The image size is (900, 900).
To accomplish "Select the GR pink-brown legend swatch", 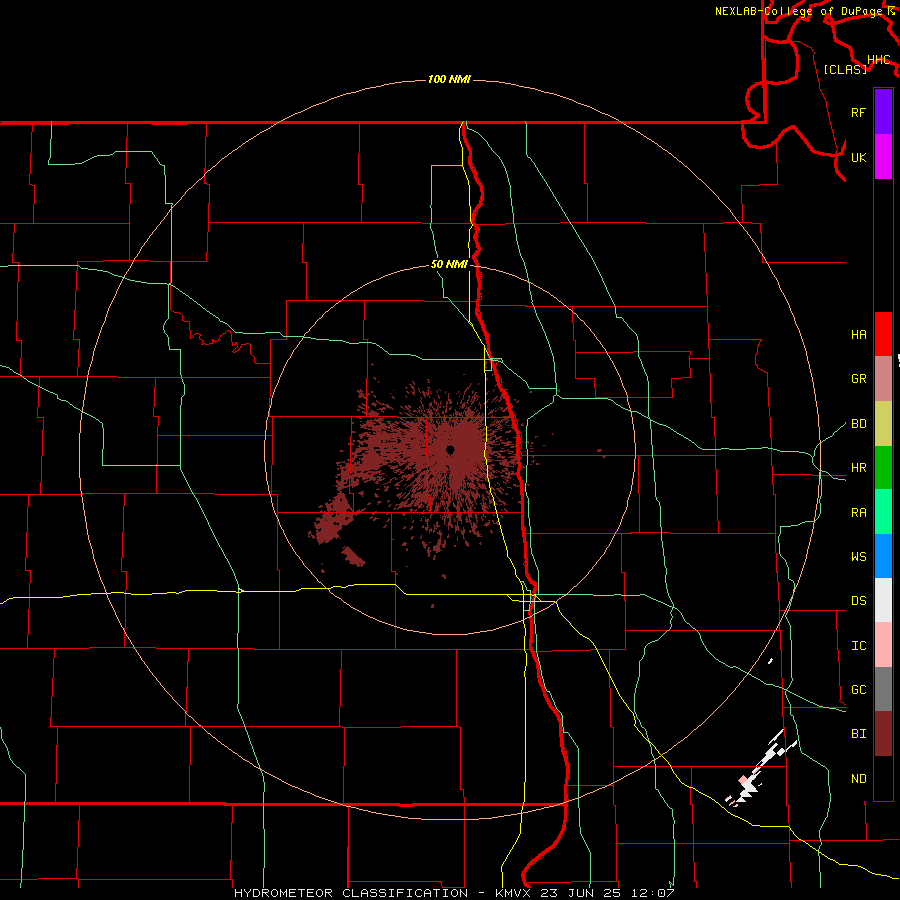I will (883, 379).
